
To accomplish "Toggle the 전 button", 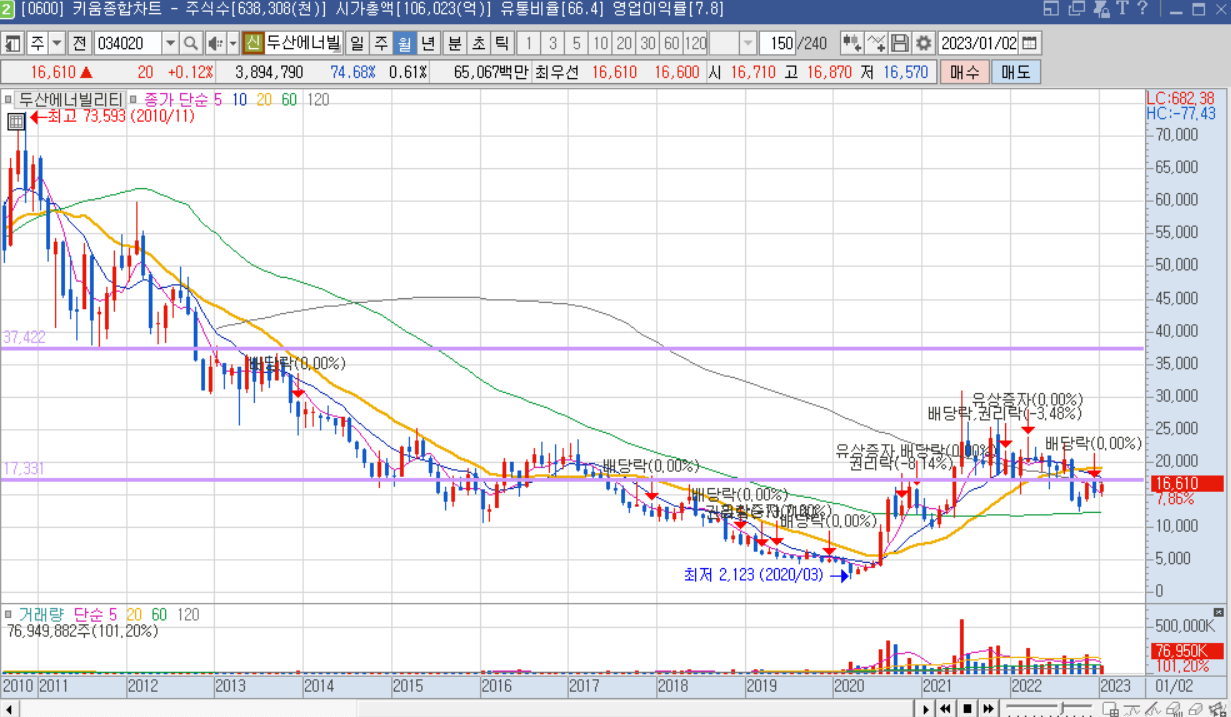I will pos(79,43).
